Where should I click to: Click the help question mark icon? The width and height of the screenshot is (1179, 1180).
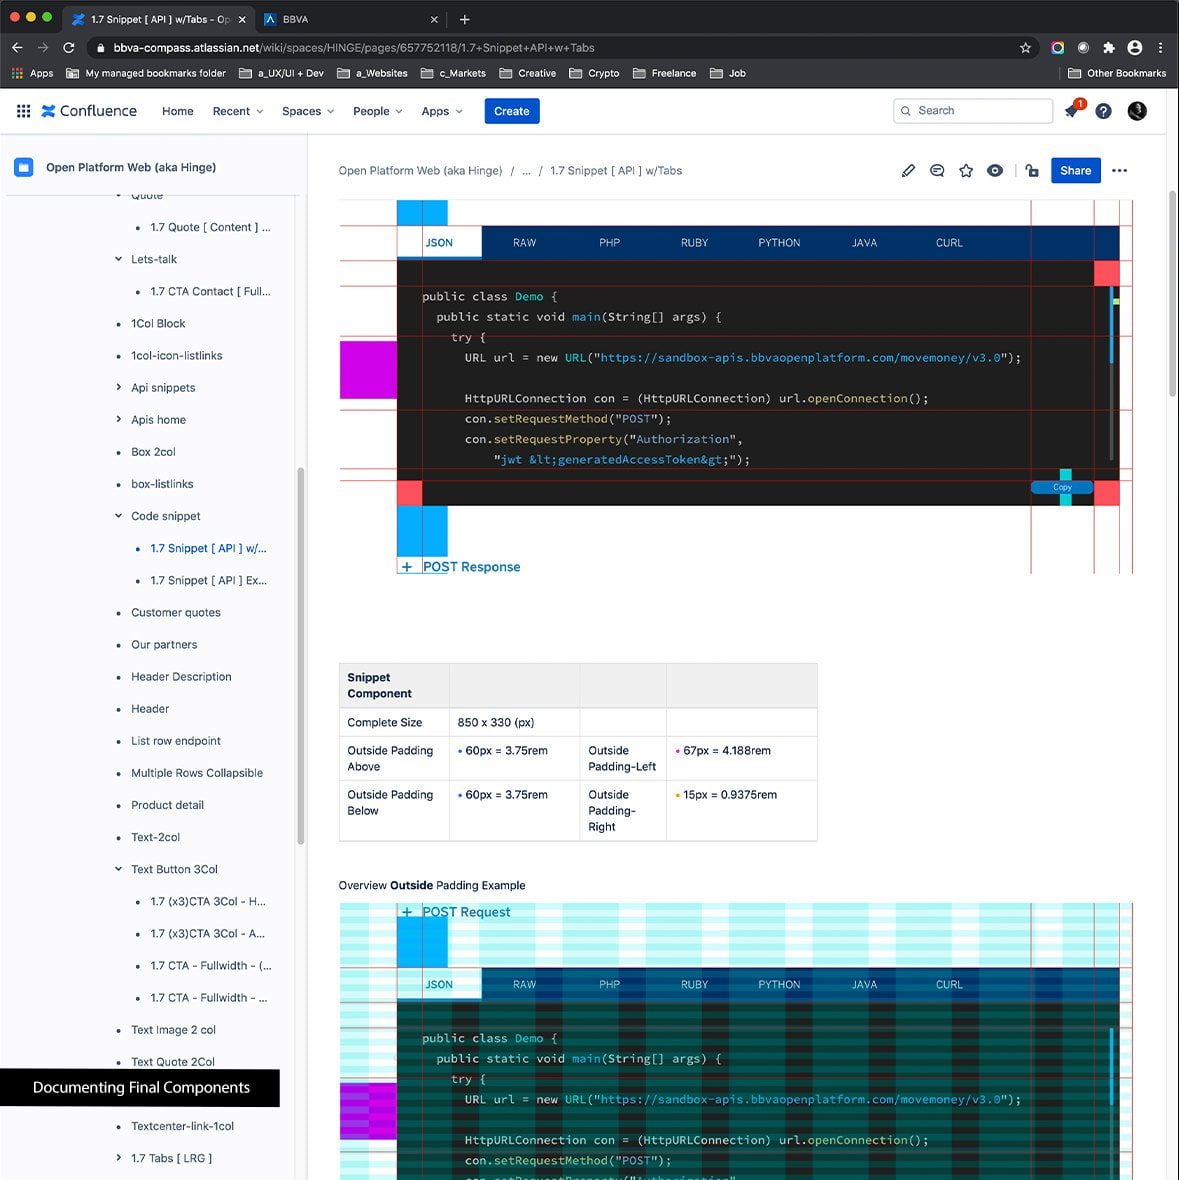pos(1103,111)
